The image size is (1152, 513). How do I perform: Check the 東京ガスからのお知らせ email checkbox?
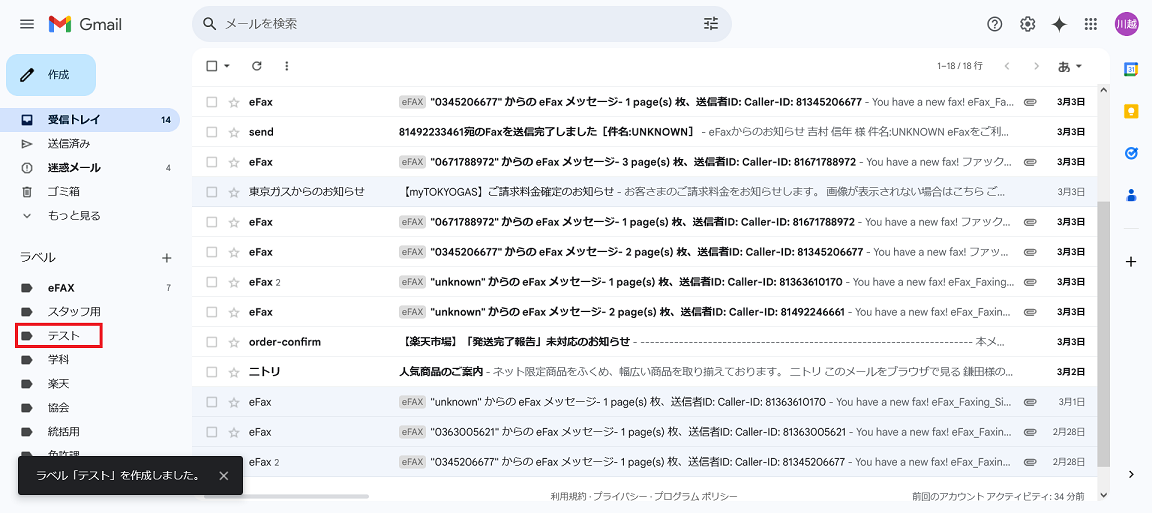point(211,192)
